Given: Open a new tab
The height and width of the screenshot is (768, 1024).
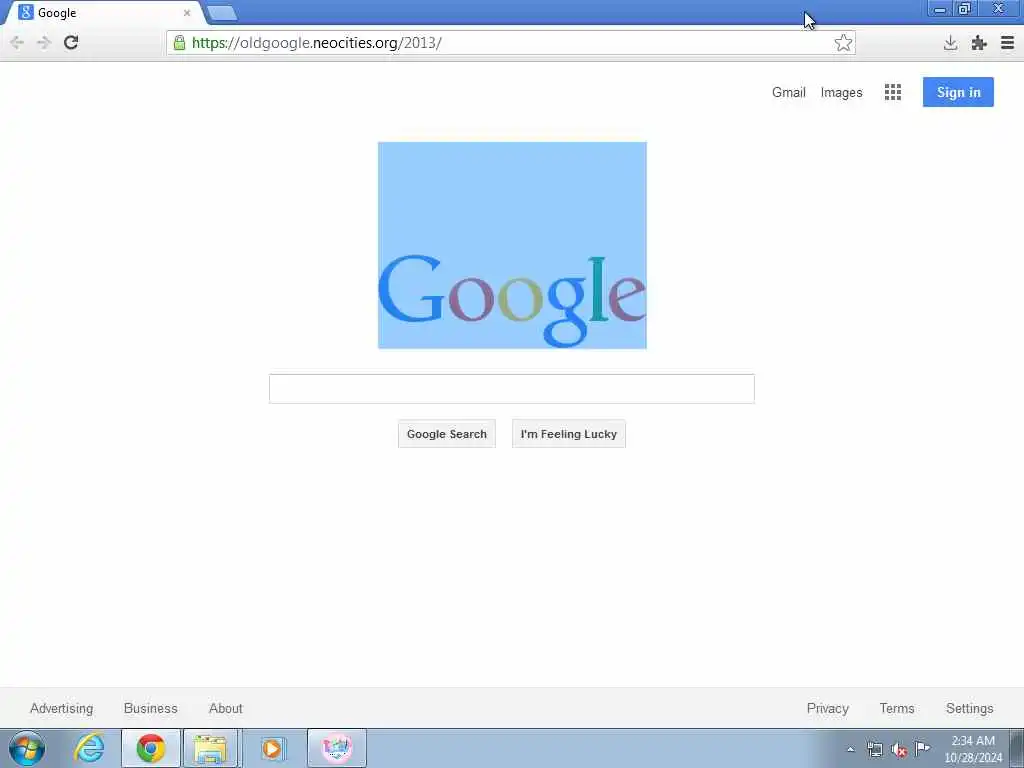Looking at the screenshot, I should click(x=222, y=13).
